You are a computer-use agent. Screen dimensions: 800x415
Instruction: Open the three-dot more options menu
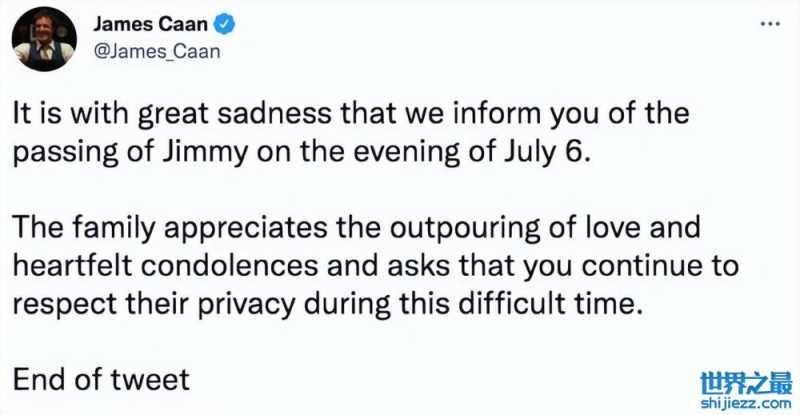tap(769, 23)
